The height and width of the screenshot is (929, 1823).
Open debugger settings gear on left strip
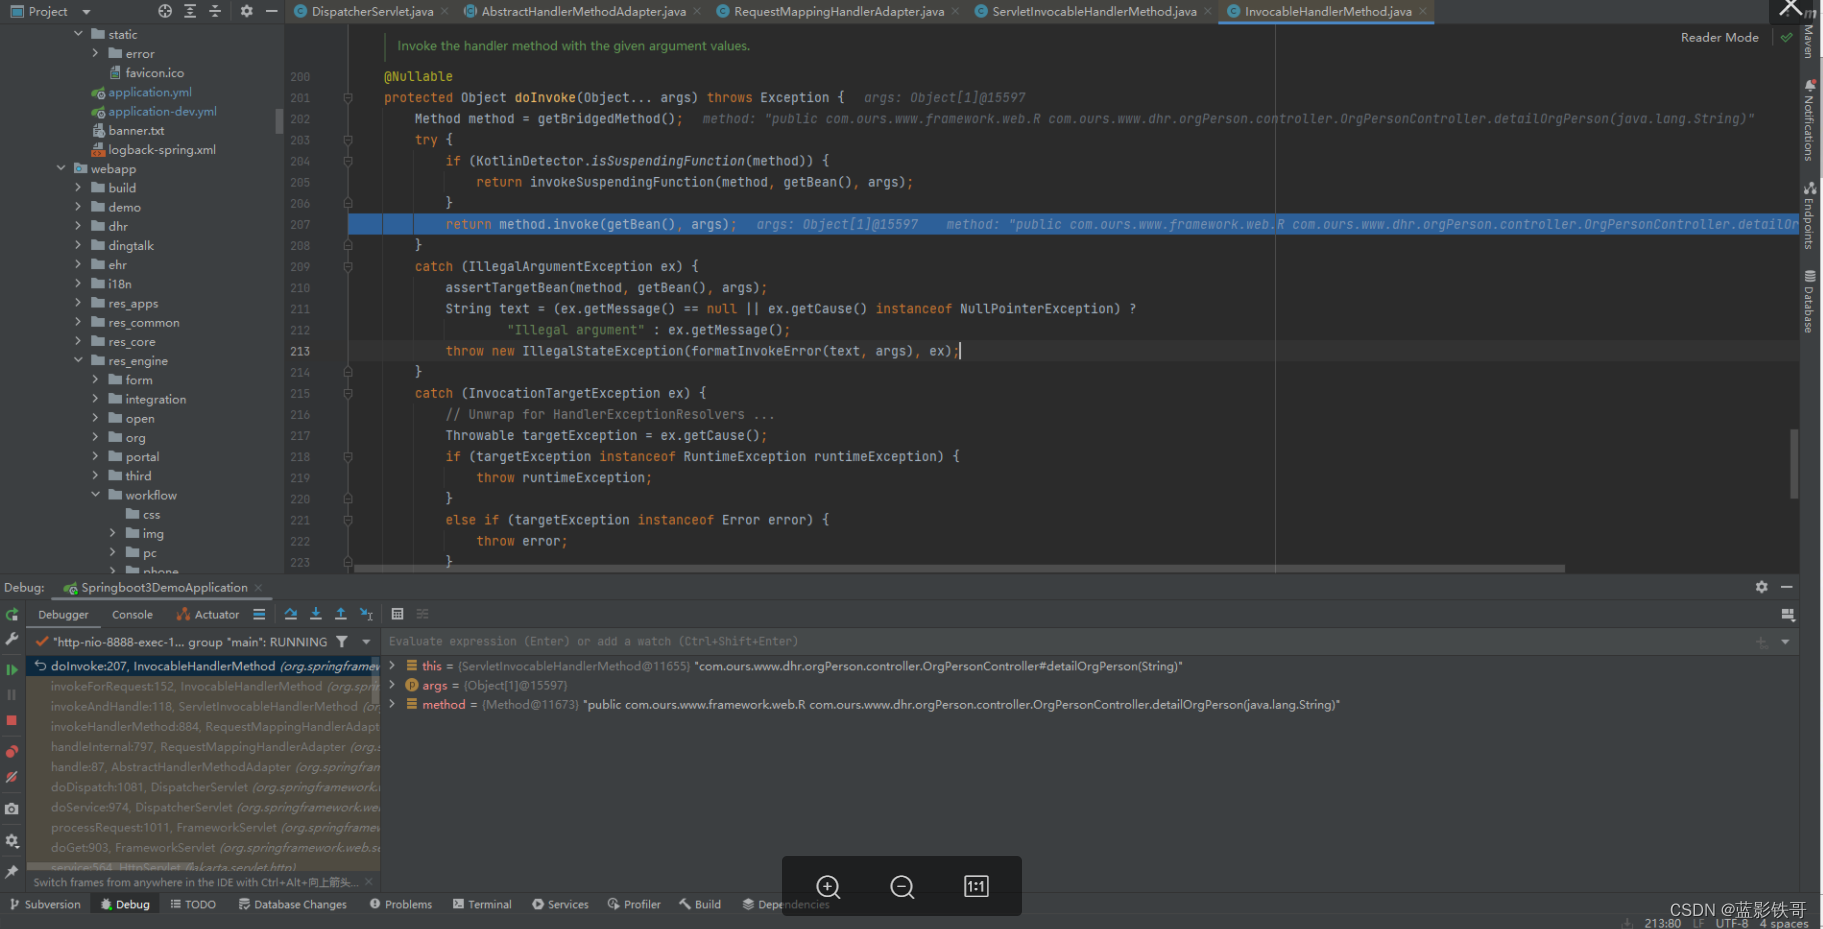coord(12,841)
